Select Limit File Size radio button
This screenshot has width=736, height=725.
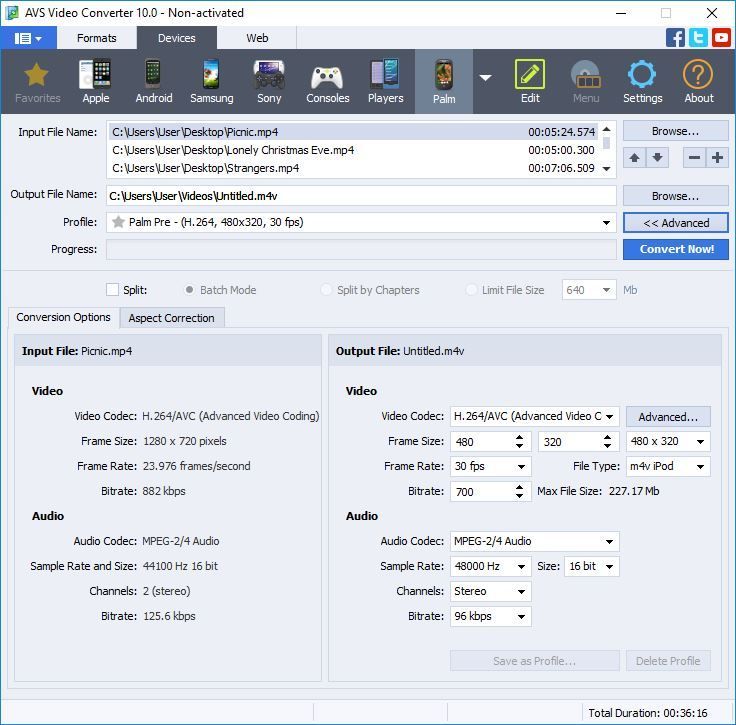[471, 290]
